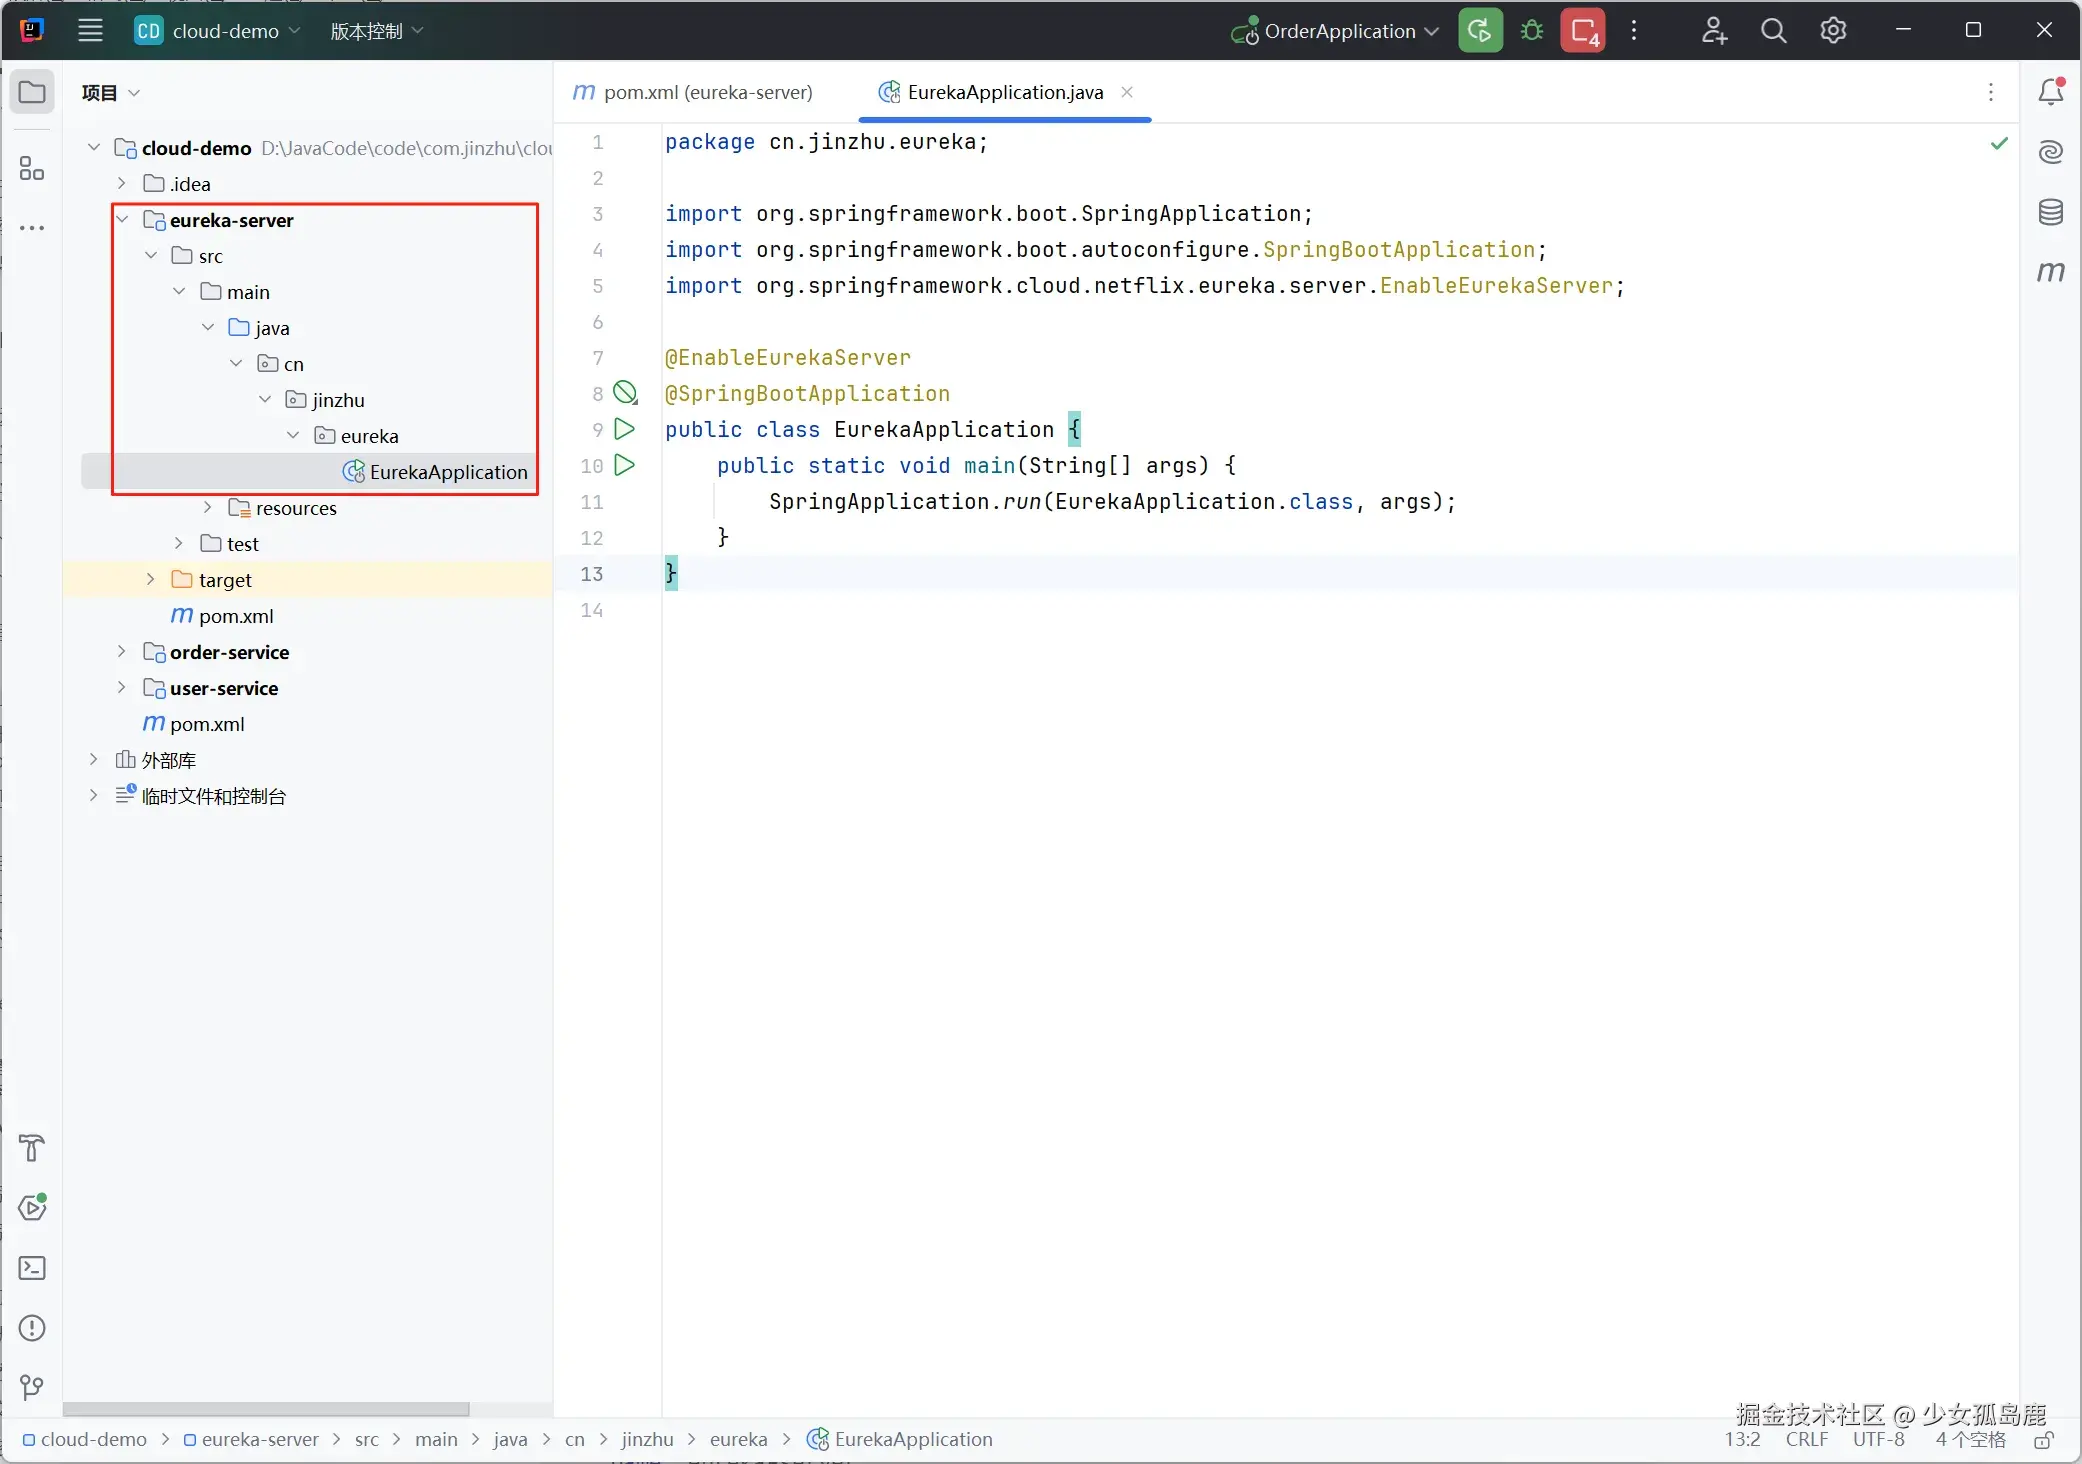Click the CRLF line separator widget
2082x1464 pixels.
(1806, 1440)
